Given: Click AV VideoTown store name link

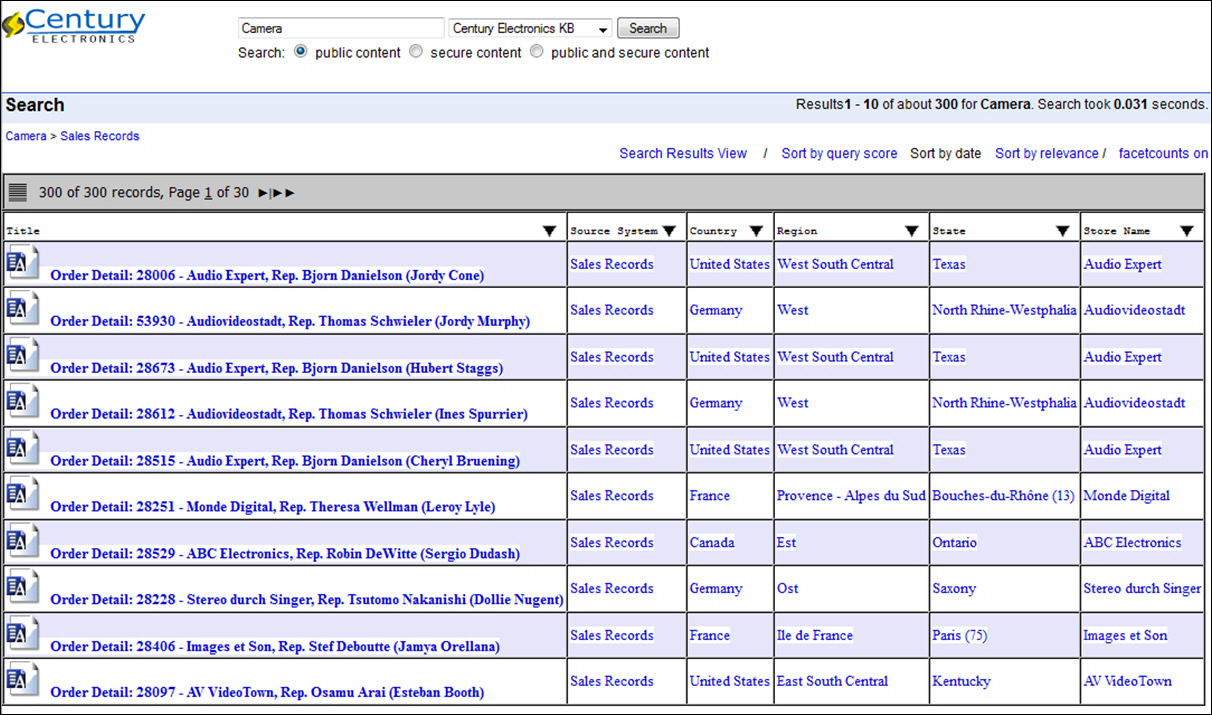Looking at the screenshot, I should (1128, 681).
